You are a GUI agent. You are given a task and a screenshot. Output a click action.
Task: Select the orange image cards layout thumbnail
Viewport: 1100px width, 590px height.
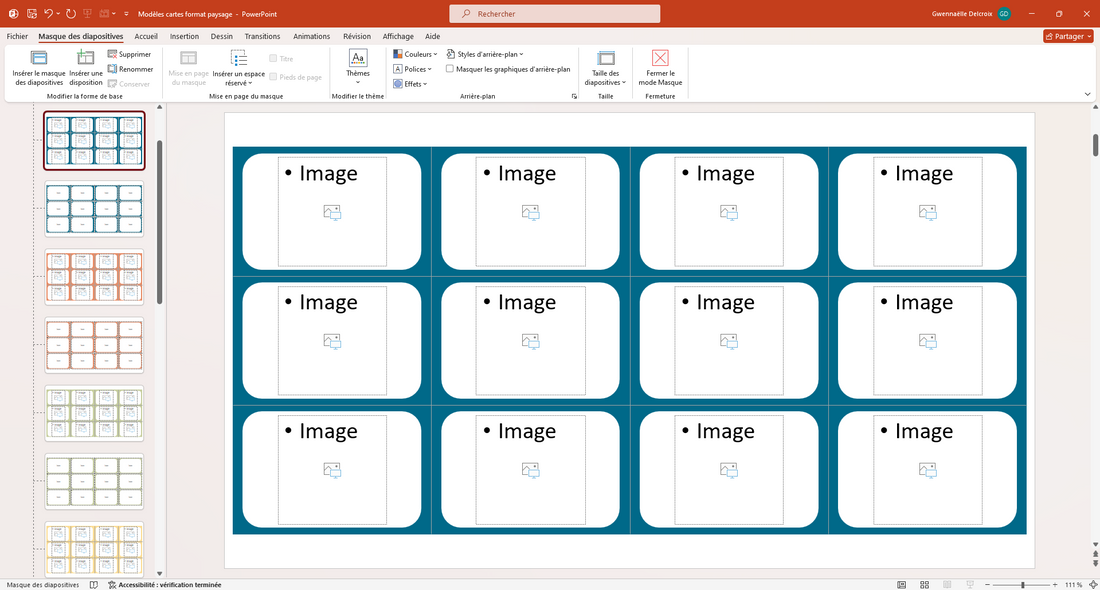94,276
